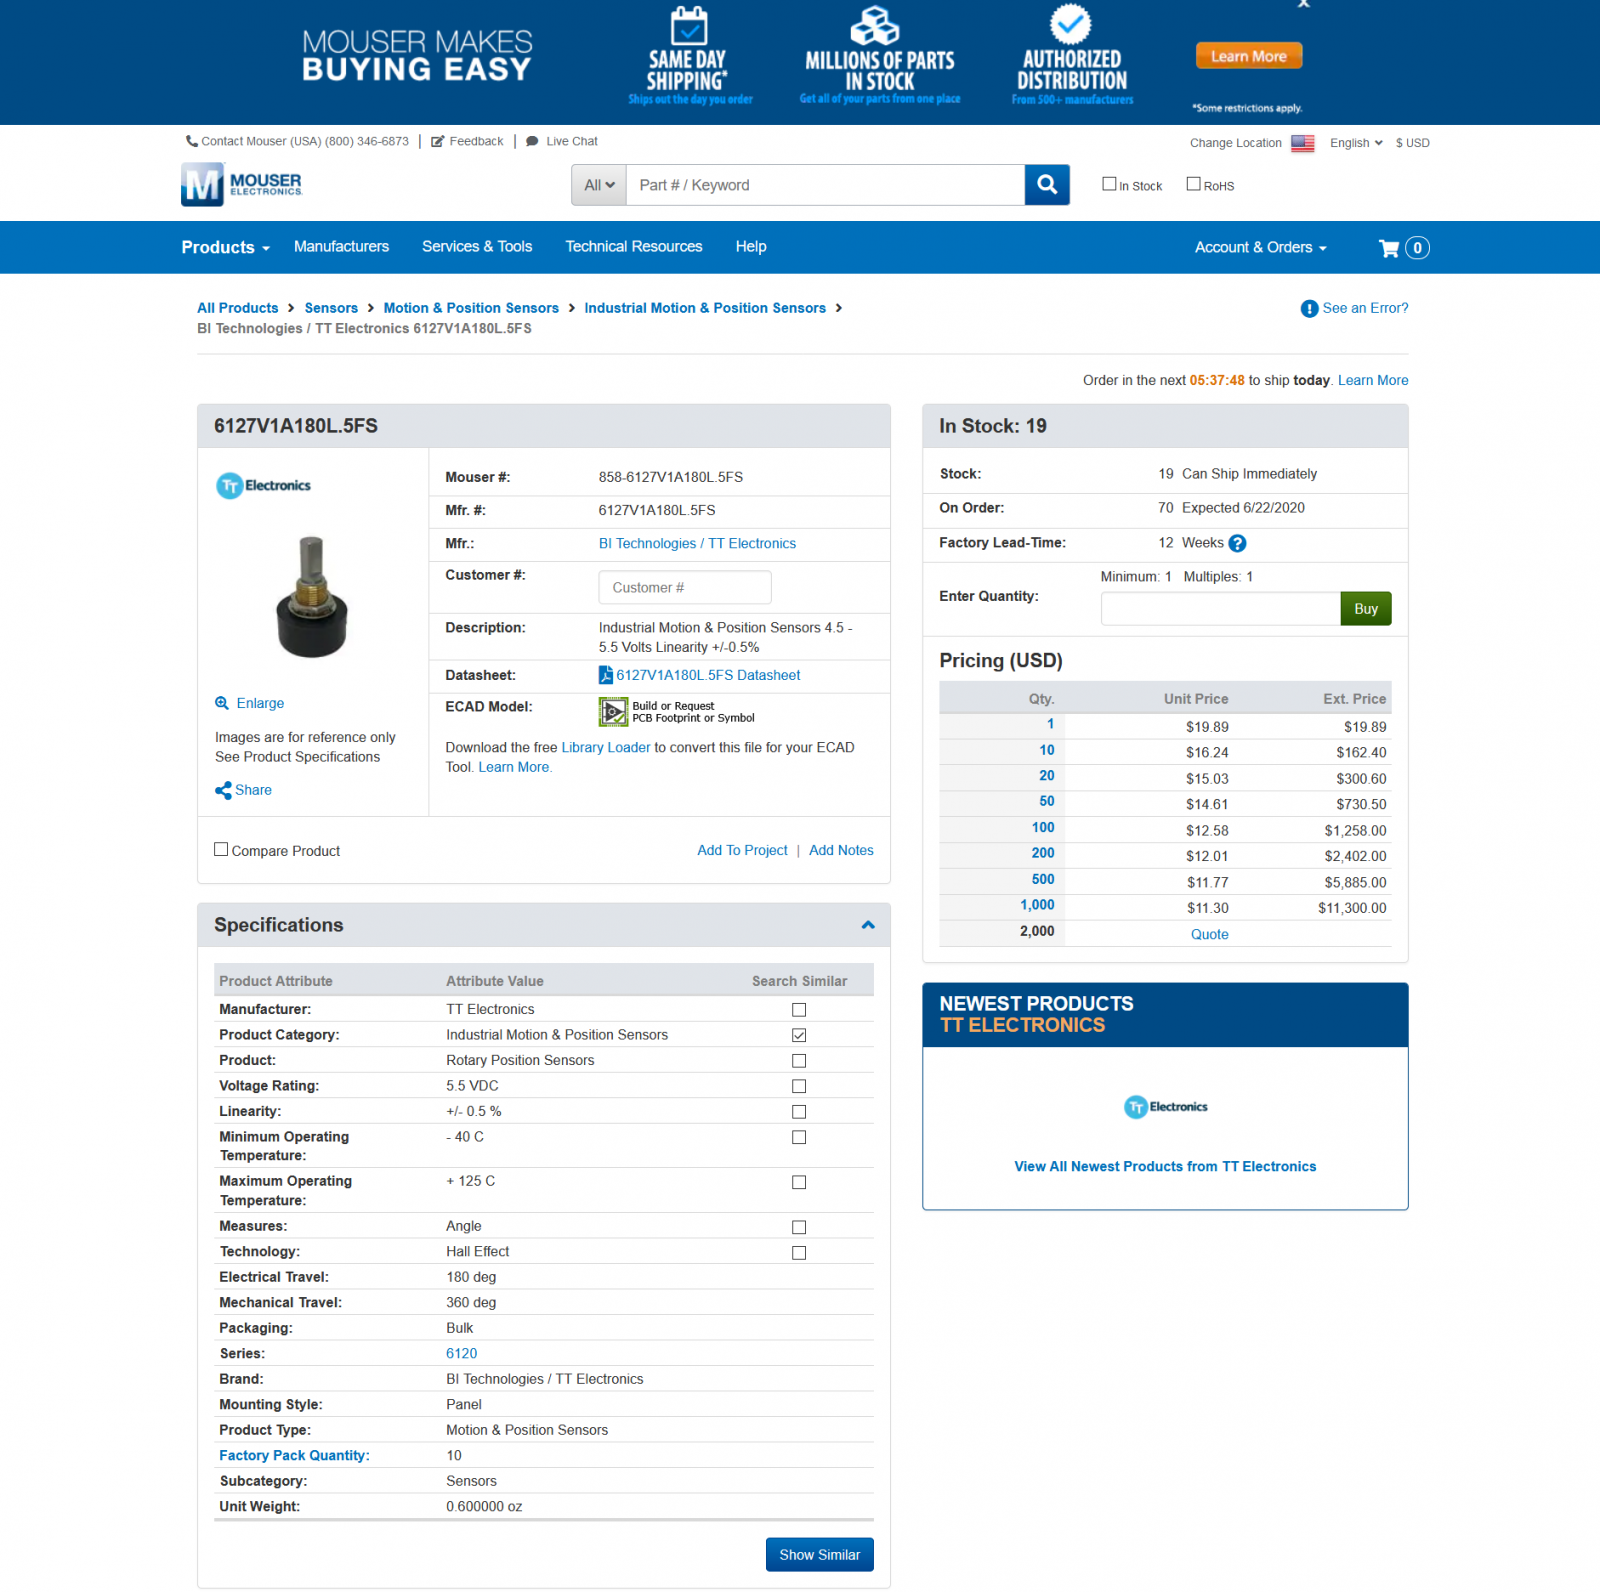Click the Feedback pencil icon

(437, 141)
